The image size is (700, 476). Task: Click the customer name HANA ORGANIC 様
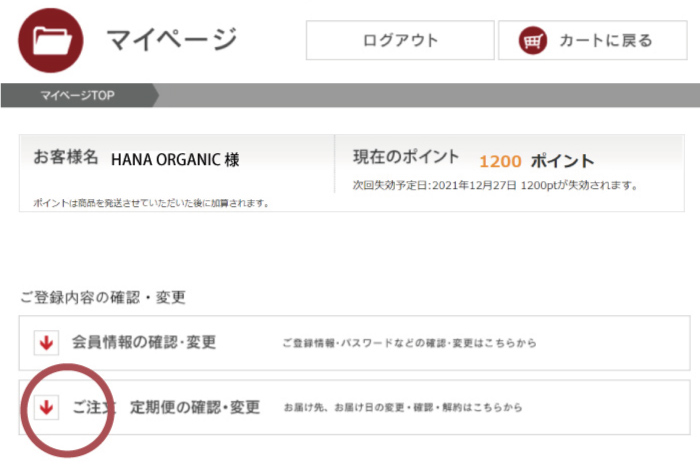point(175,159)
